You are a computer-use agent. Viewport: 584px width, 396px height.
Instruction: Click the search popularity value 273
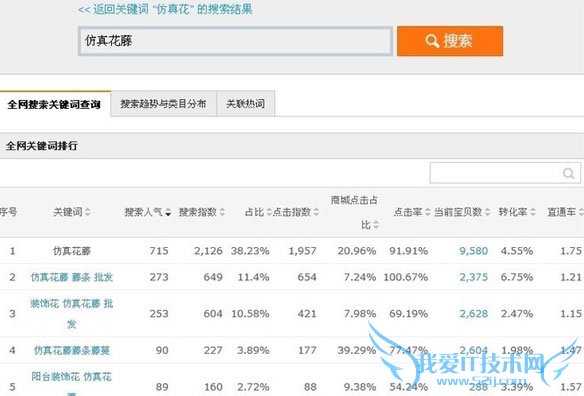click(x=159, y=277)
